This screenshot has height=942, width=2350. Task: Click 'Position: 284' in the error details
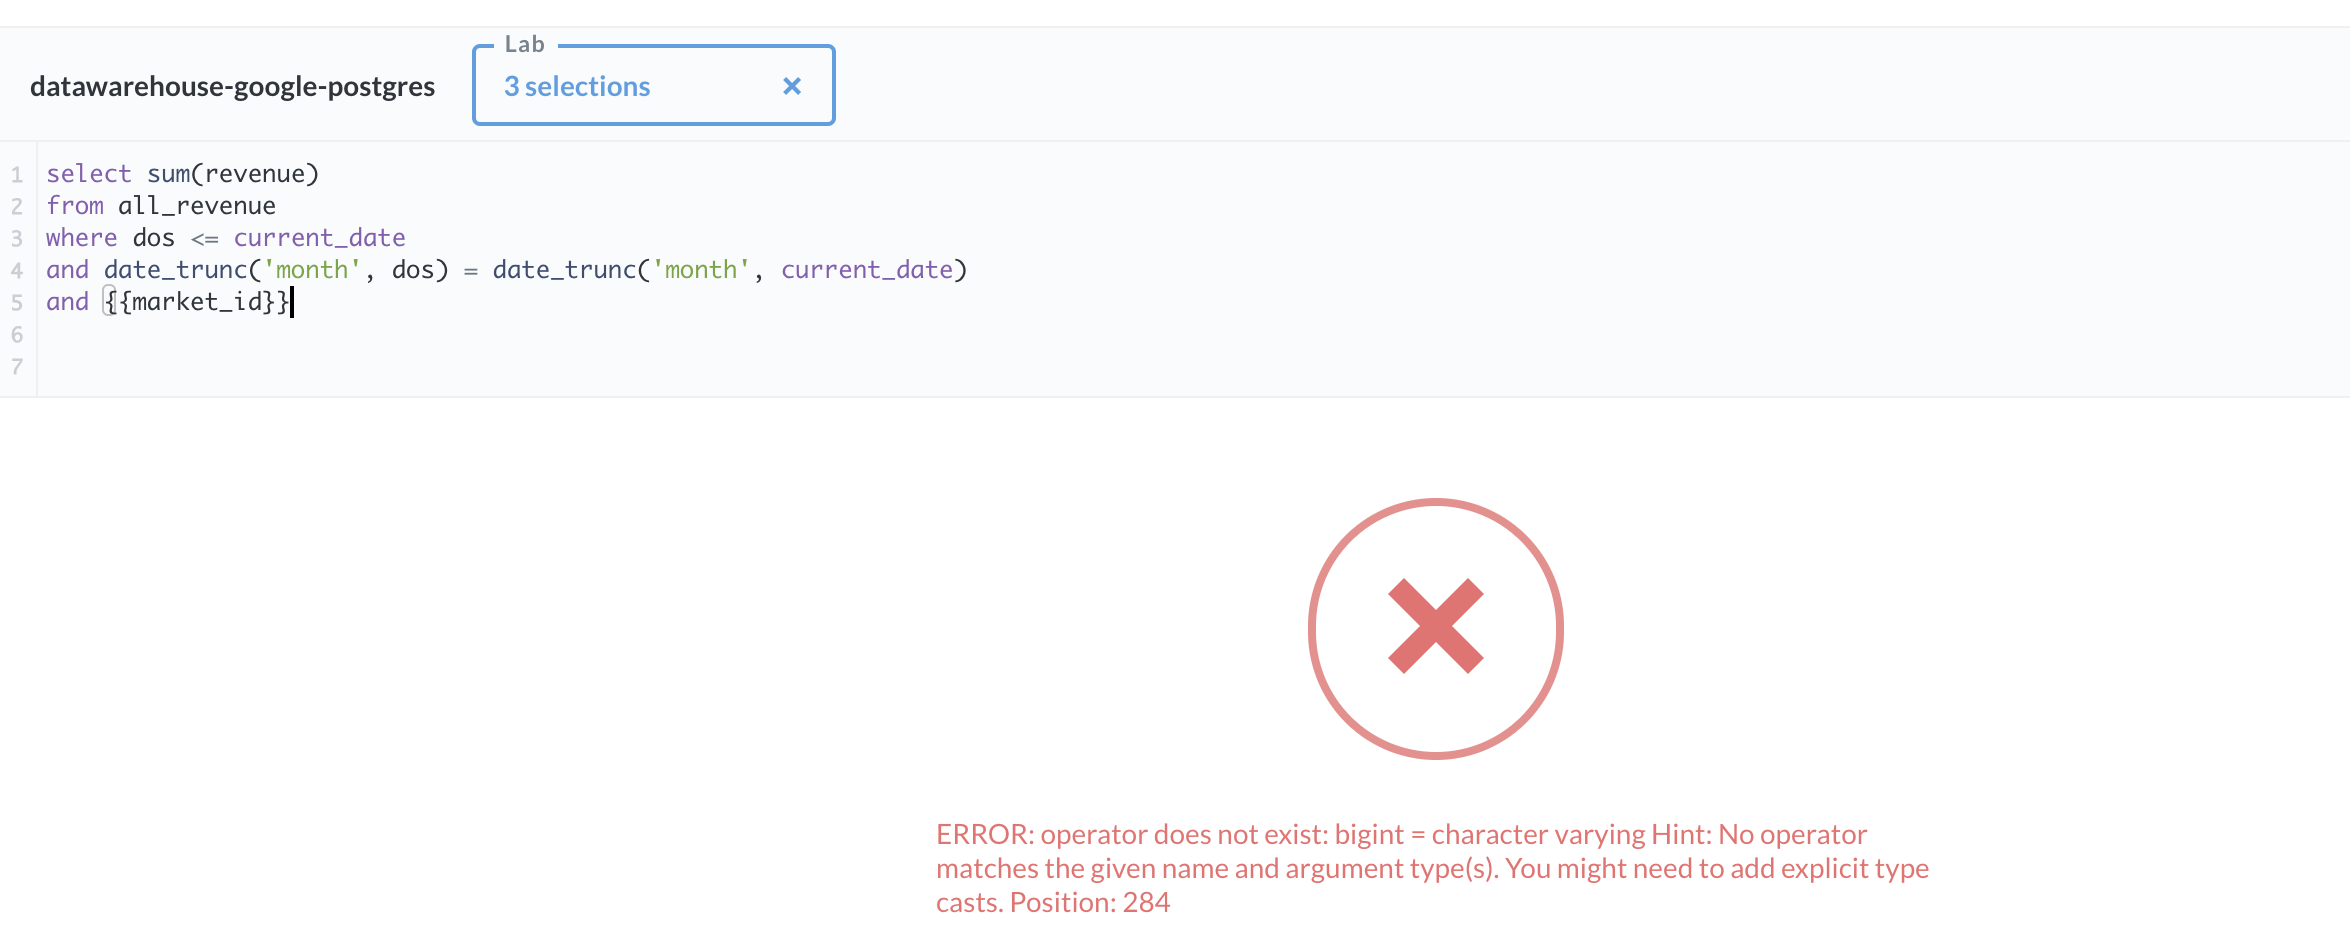(1089, 901)
